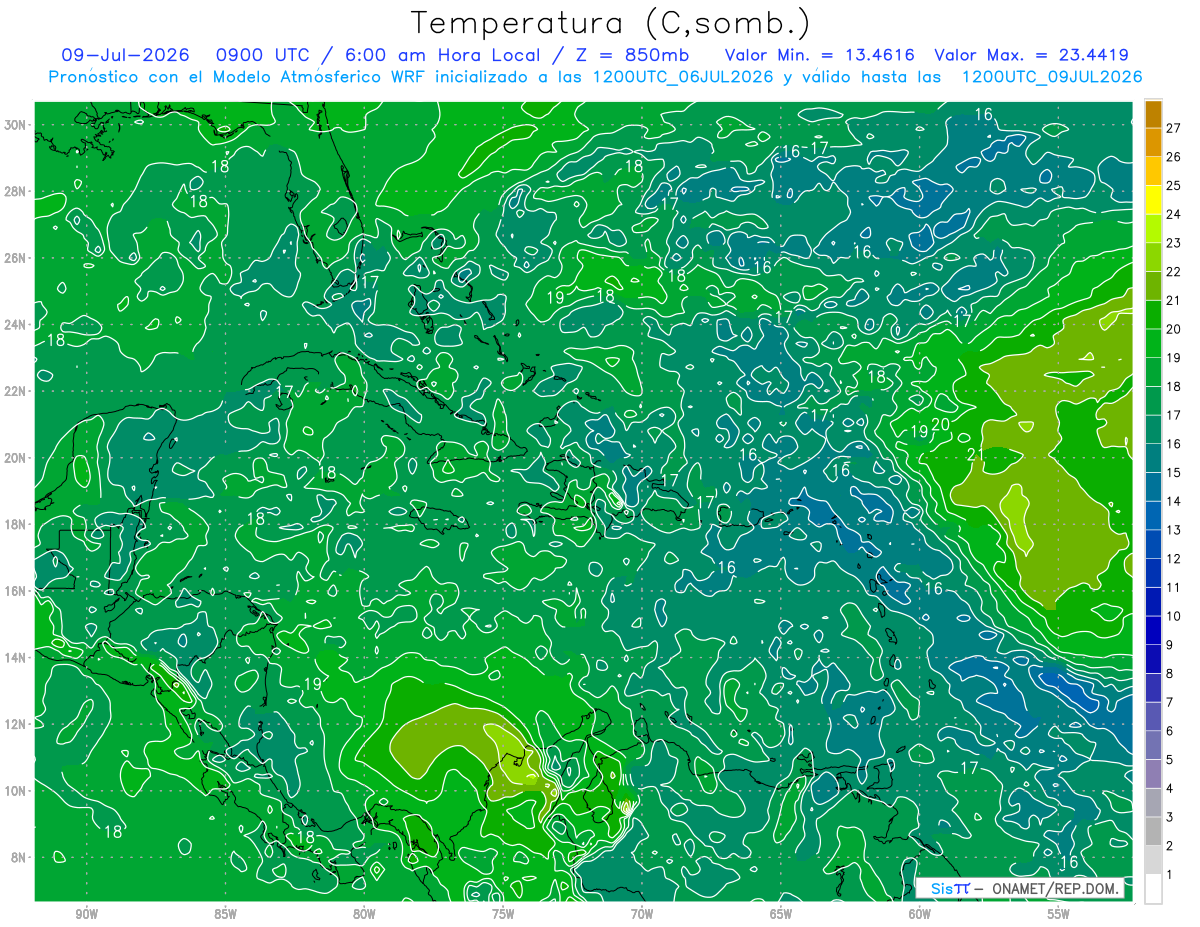Click the "11" label on colour scale
The image size is (1200, 927).
[1173, 587]
